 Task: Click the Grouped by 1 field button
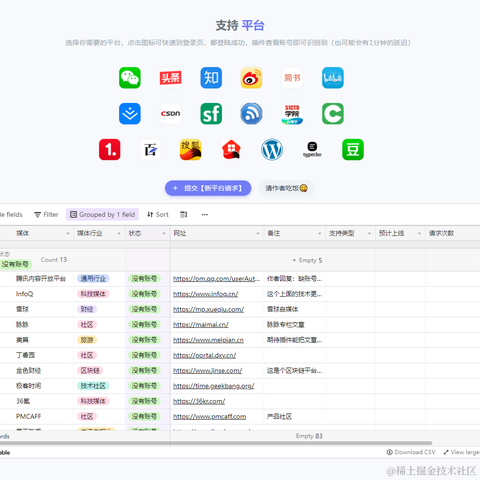coord(103,214)
